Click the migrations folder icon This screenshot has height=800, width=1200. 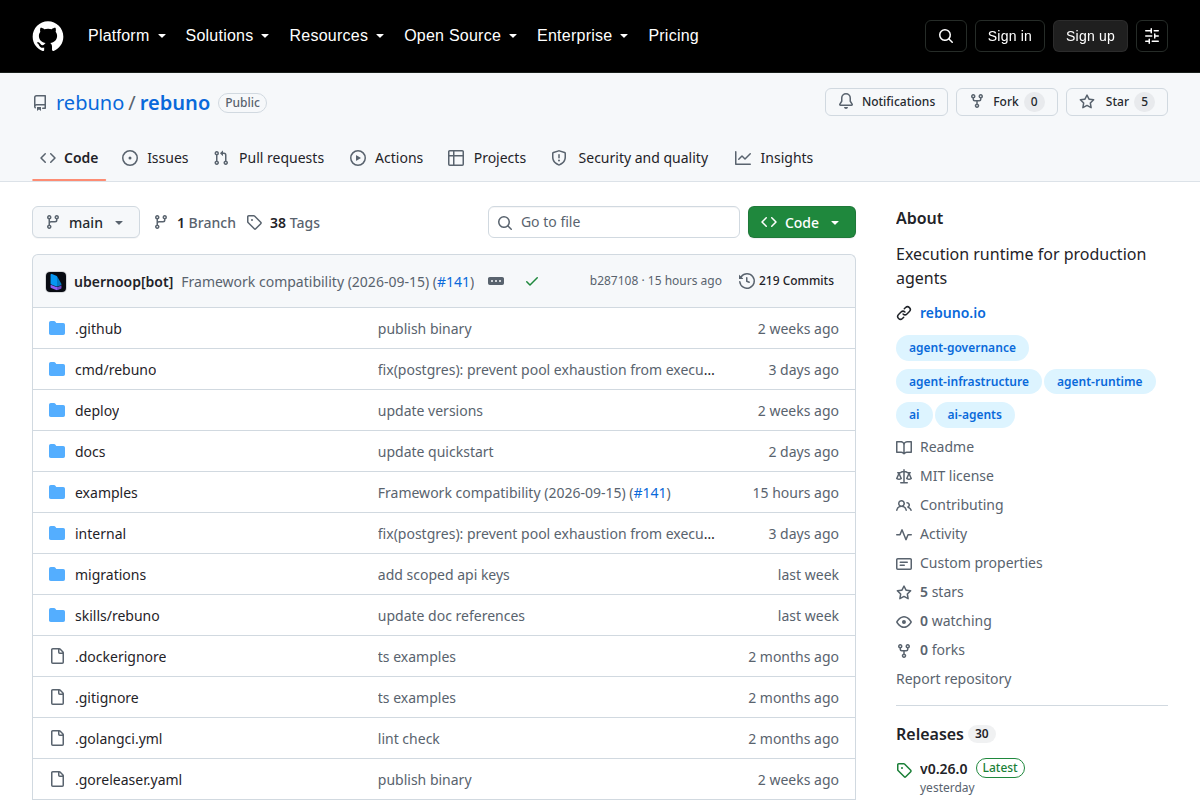pyautogui.click(x=57, y=575)
